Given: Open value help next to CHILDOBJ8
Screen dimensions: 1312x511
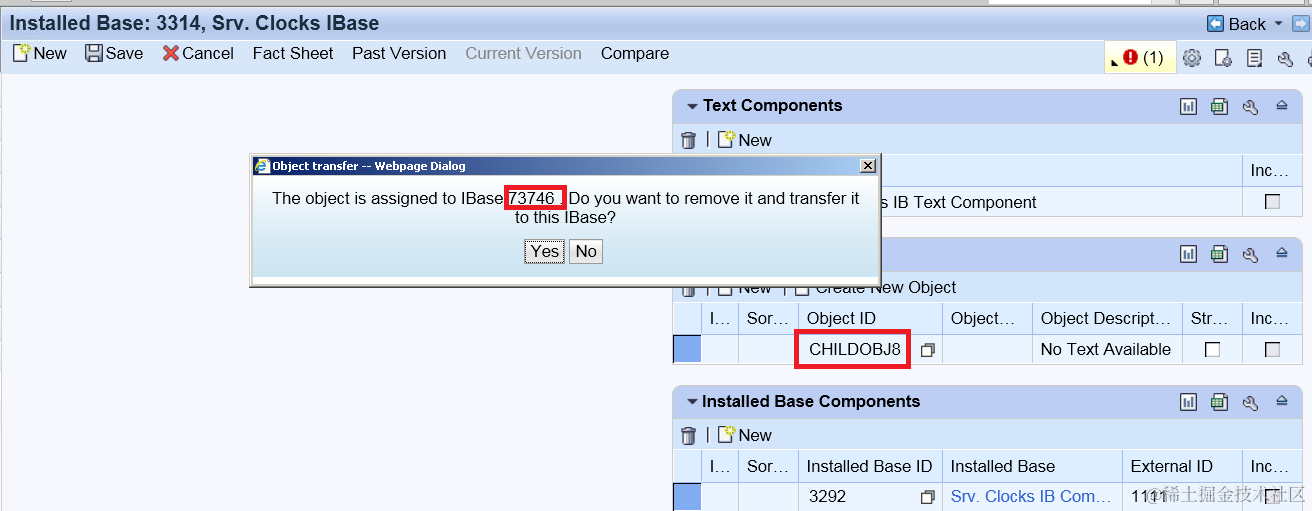Looking at the screenshot, I should click(x=928, y=350).
